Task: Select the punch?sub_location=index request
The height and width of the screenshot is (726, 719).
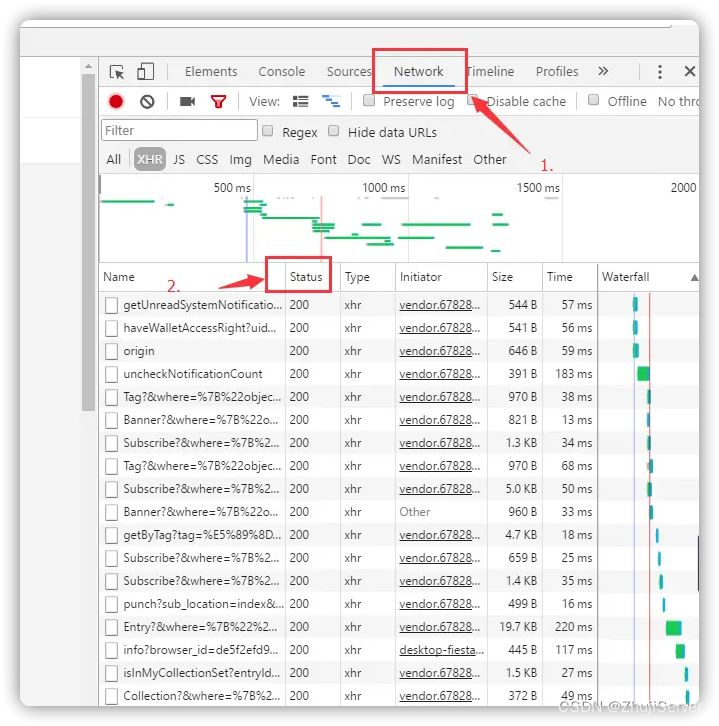Action: (203, 604)
